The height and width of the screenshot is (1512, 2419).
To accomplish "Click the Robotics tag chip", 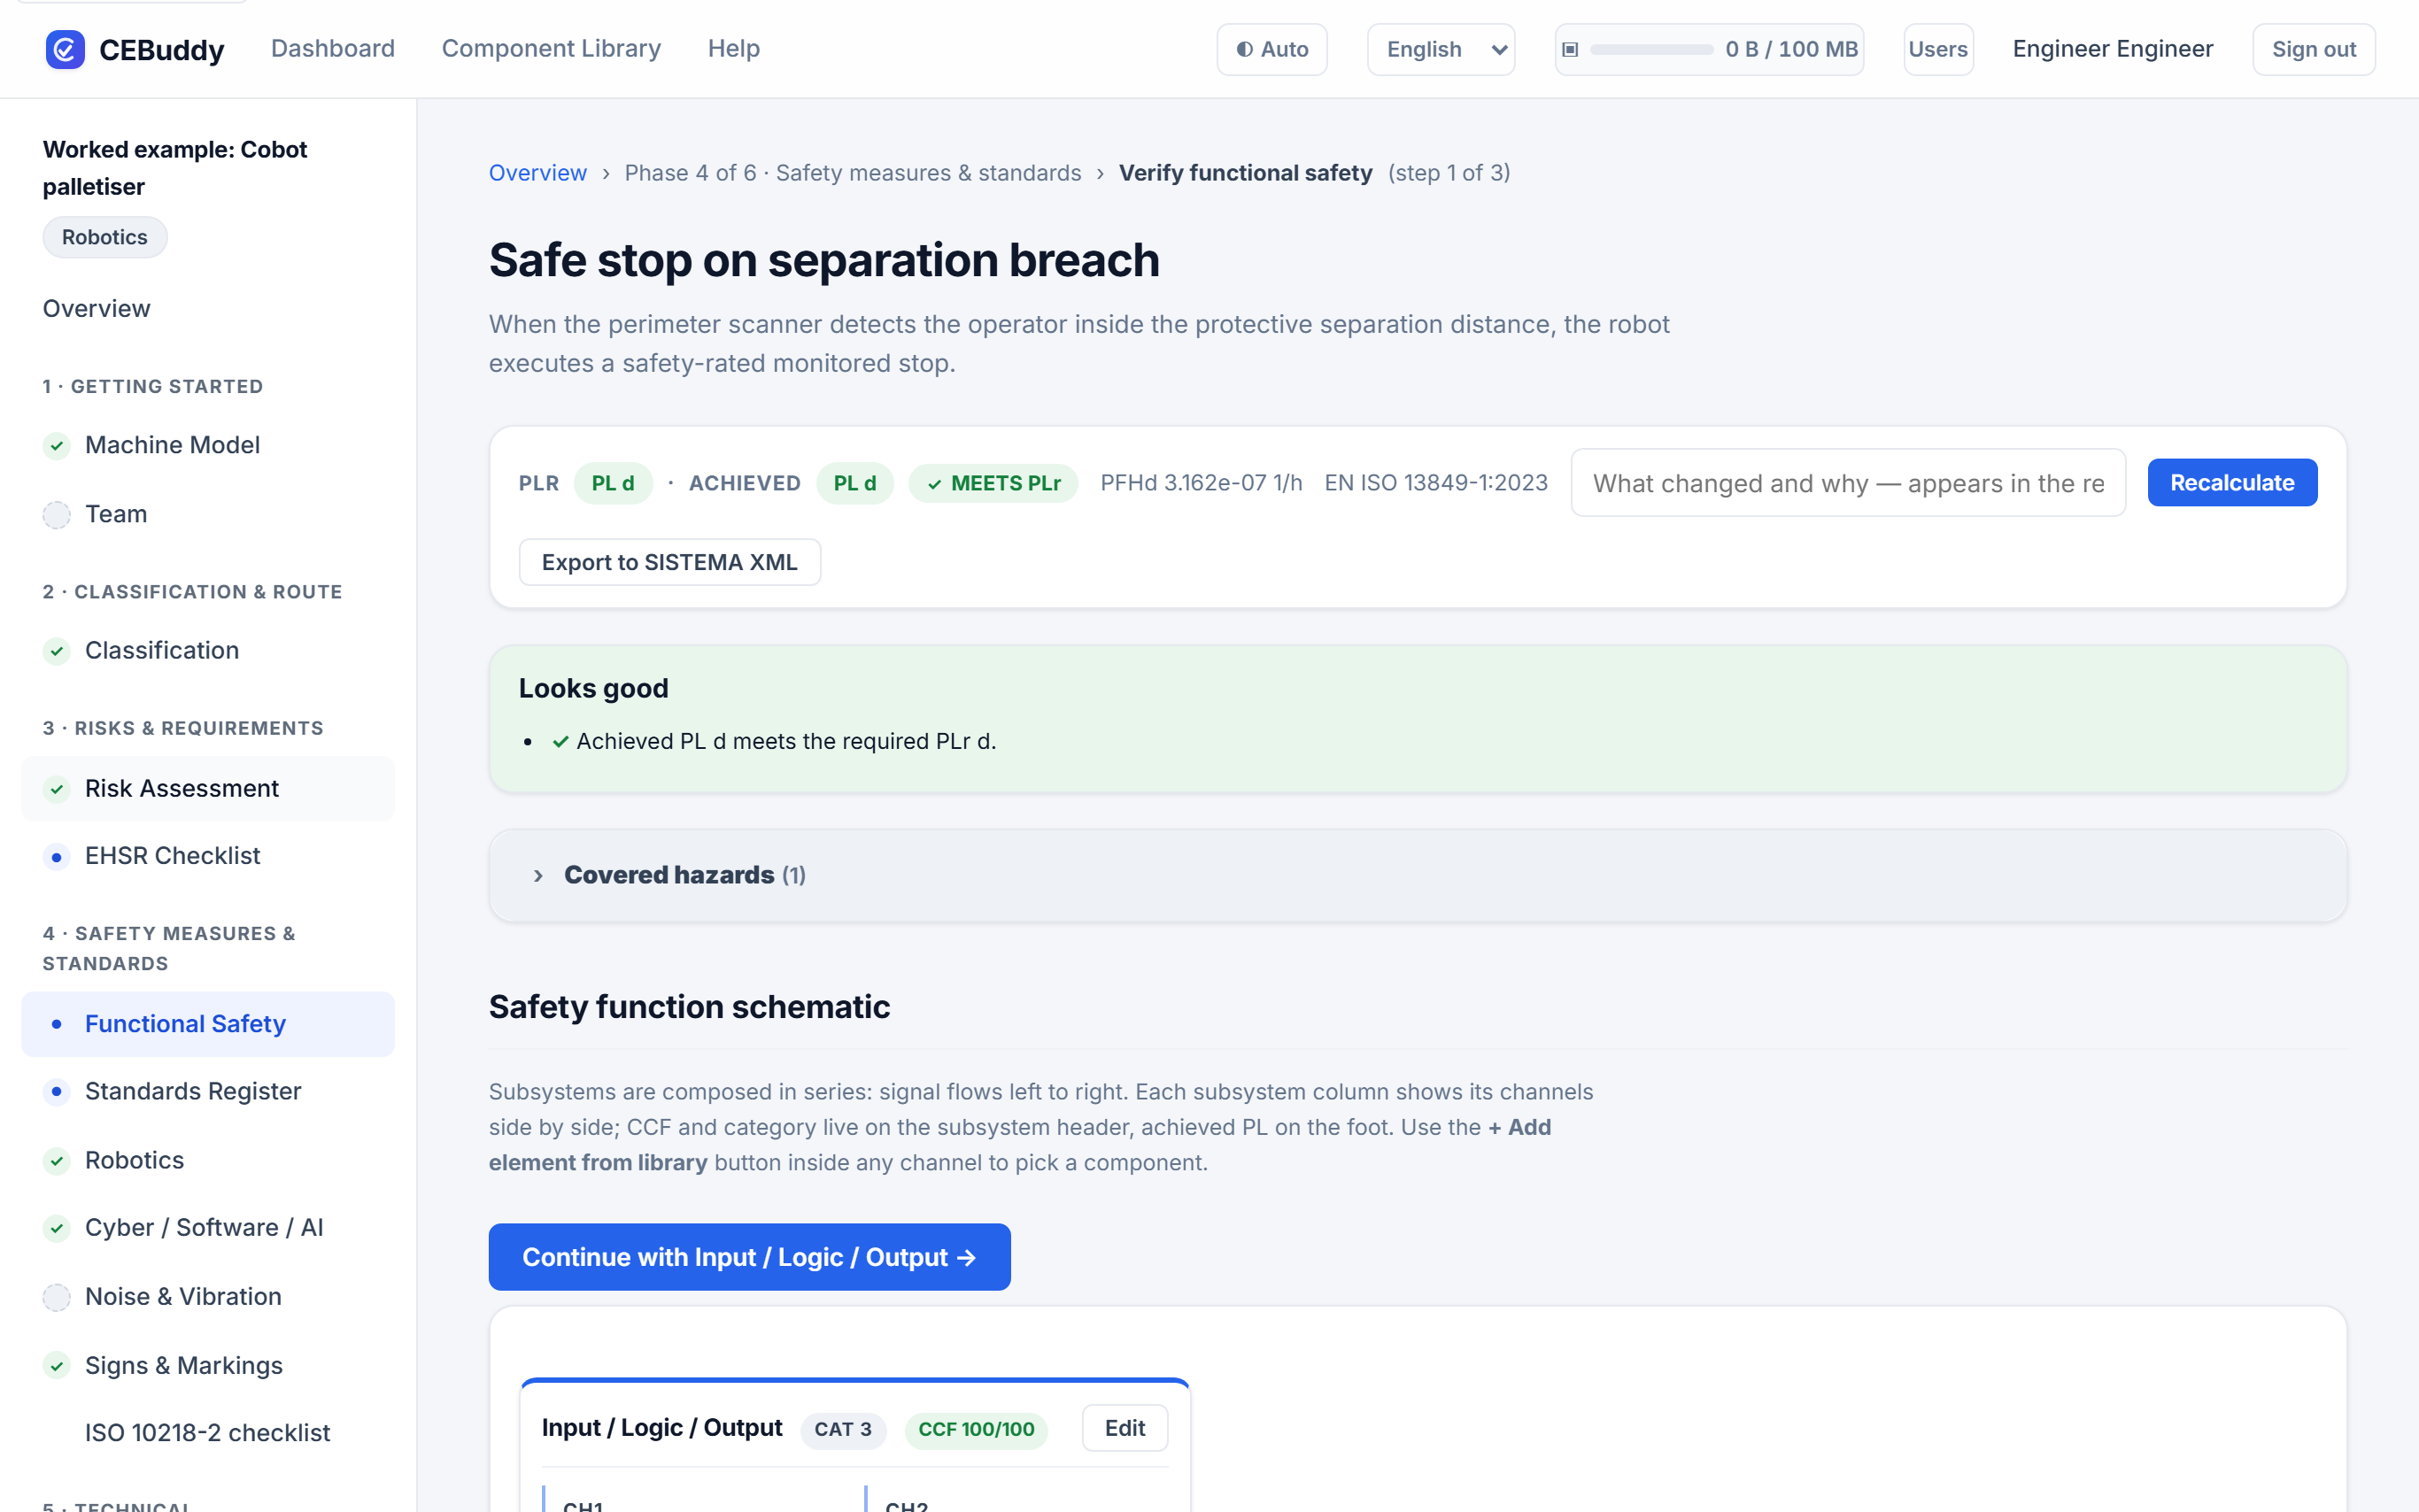I will 105,237.
